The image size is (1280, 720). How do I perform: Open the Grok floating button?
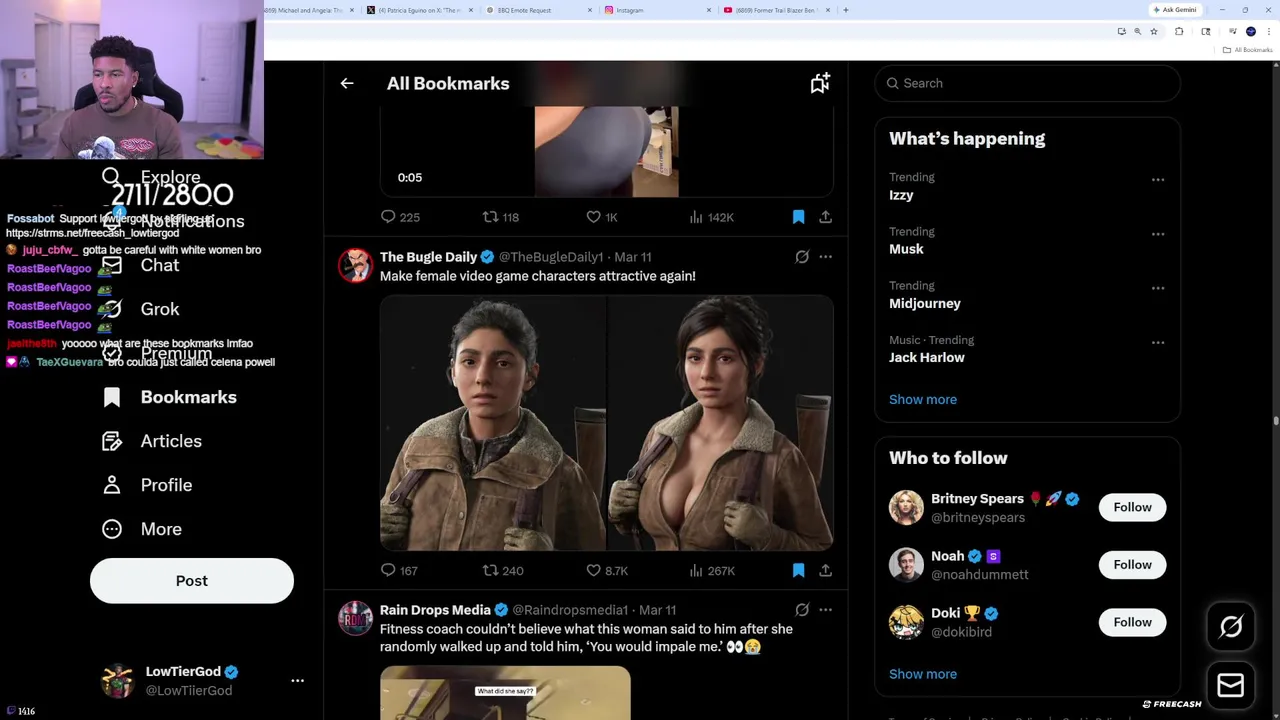point(1231,627)
